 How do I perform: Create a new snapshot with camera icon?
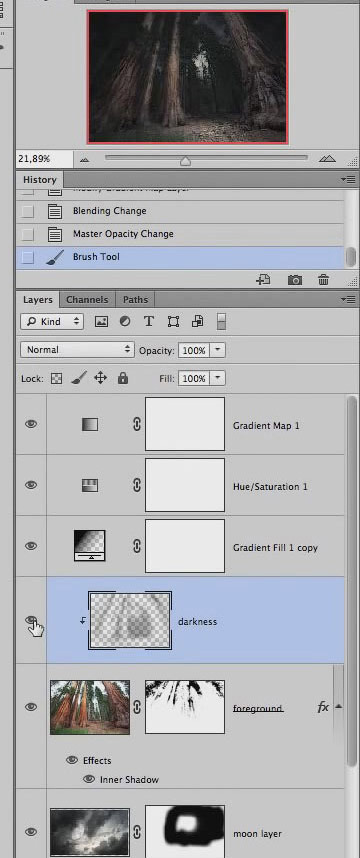point(294,280)
